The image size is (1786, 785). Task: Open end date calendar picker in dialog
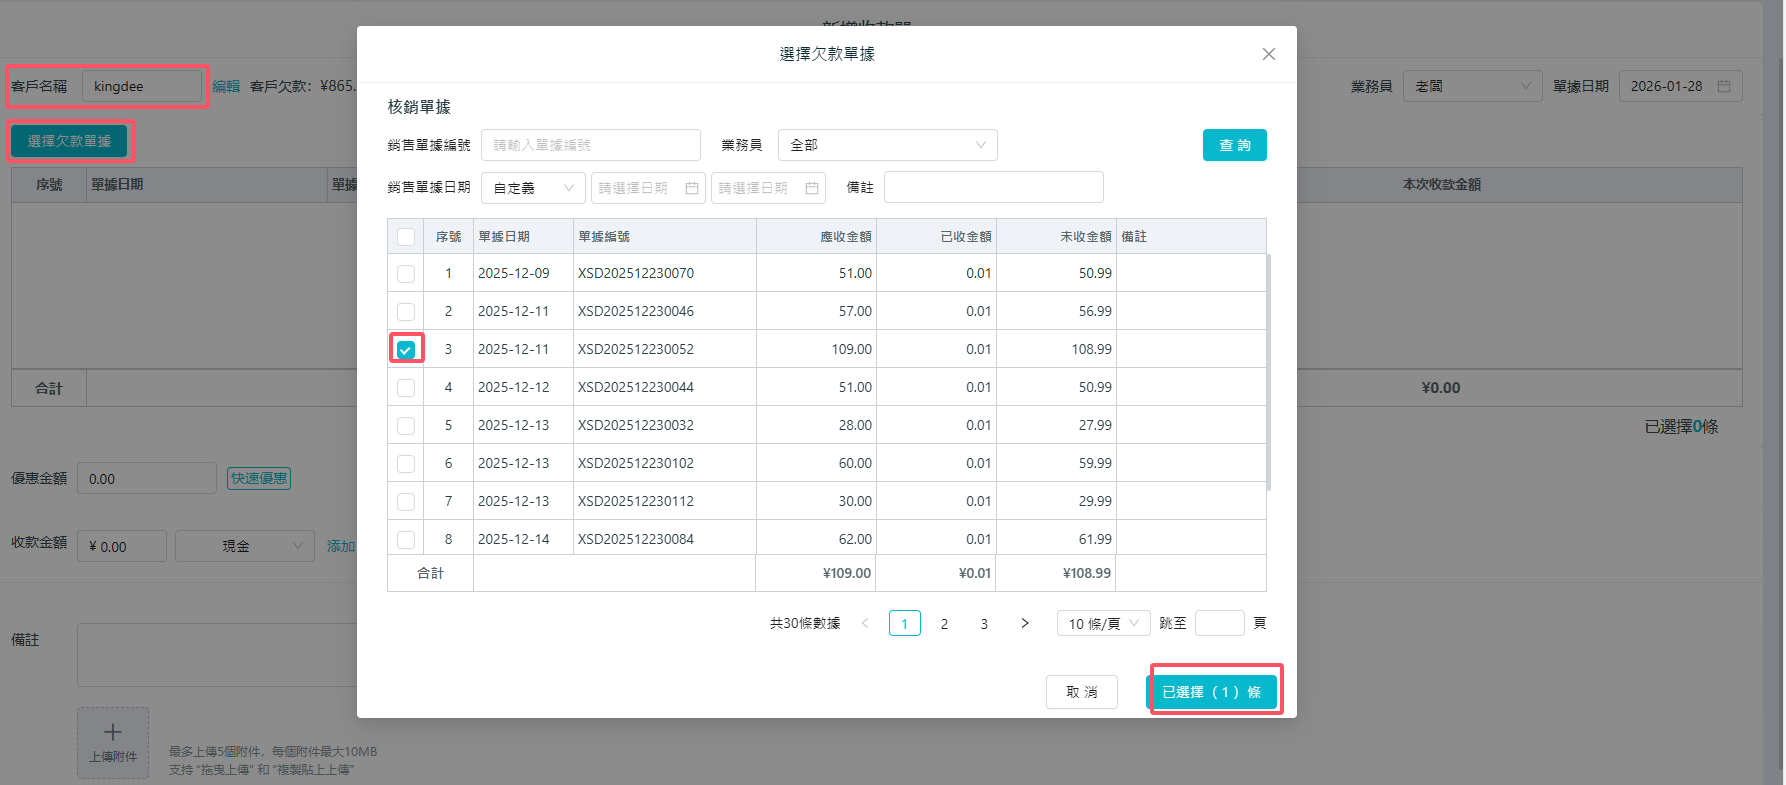[811, 188]
